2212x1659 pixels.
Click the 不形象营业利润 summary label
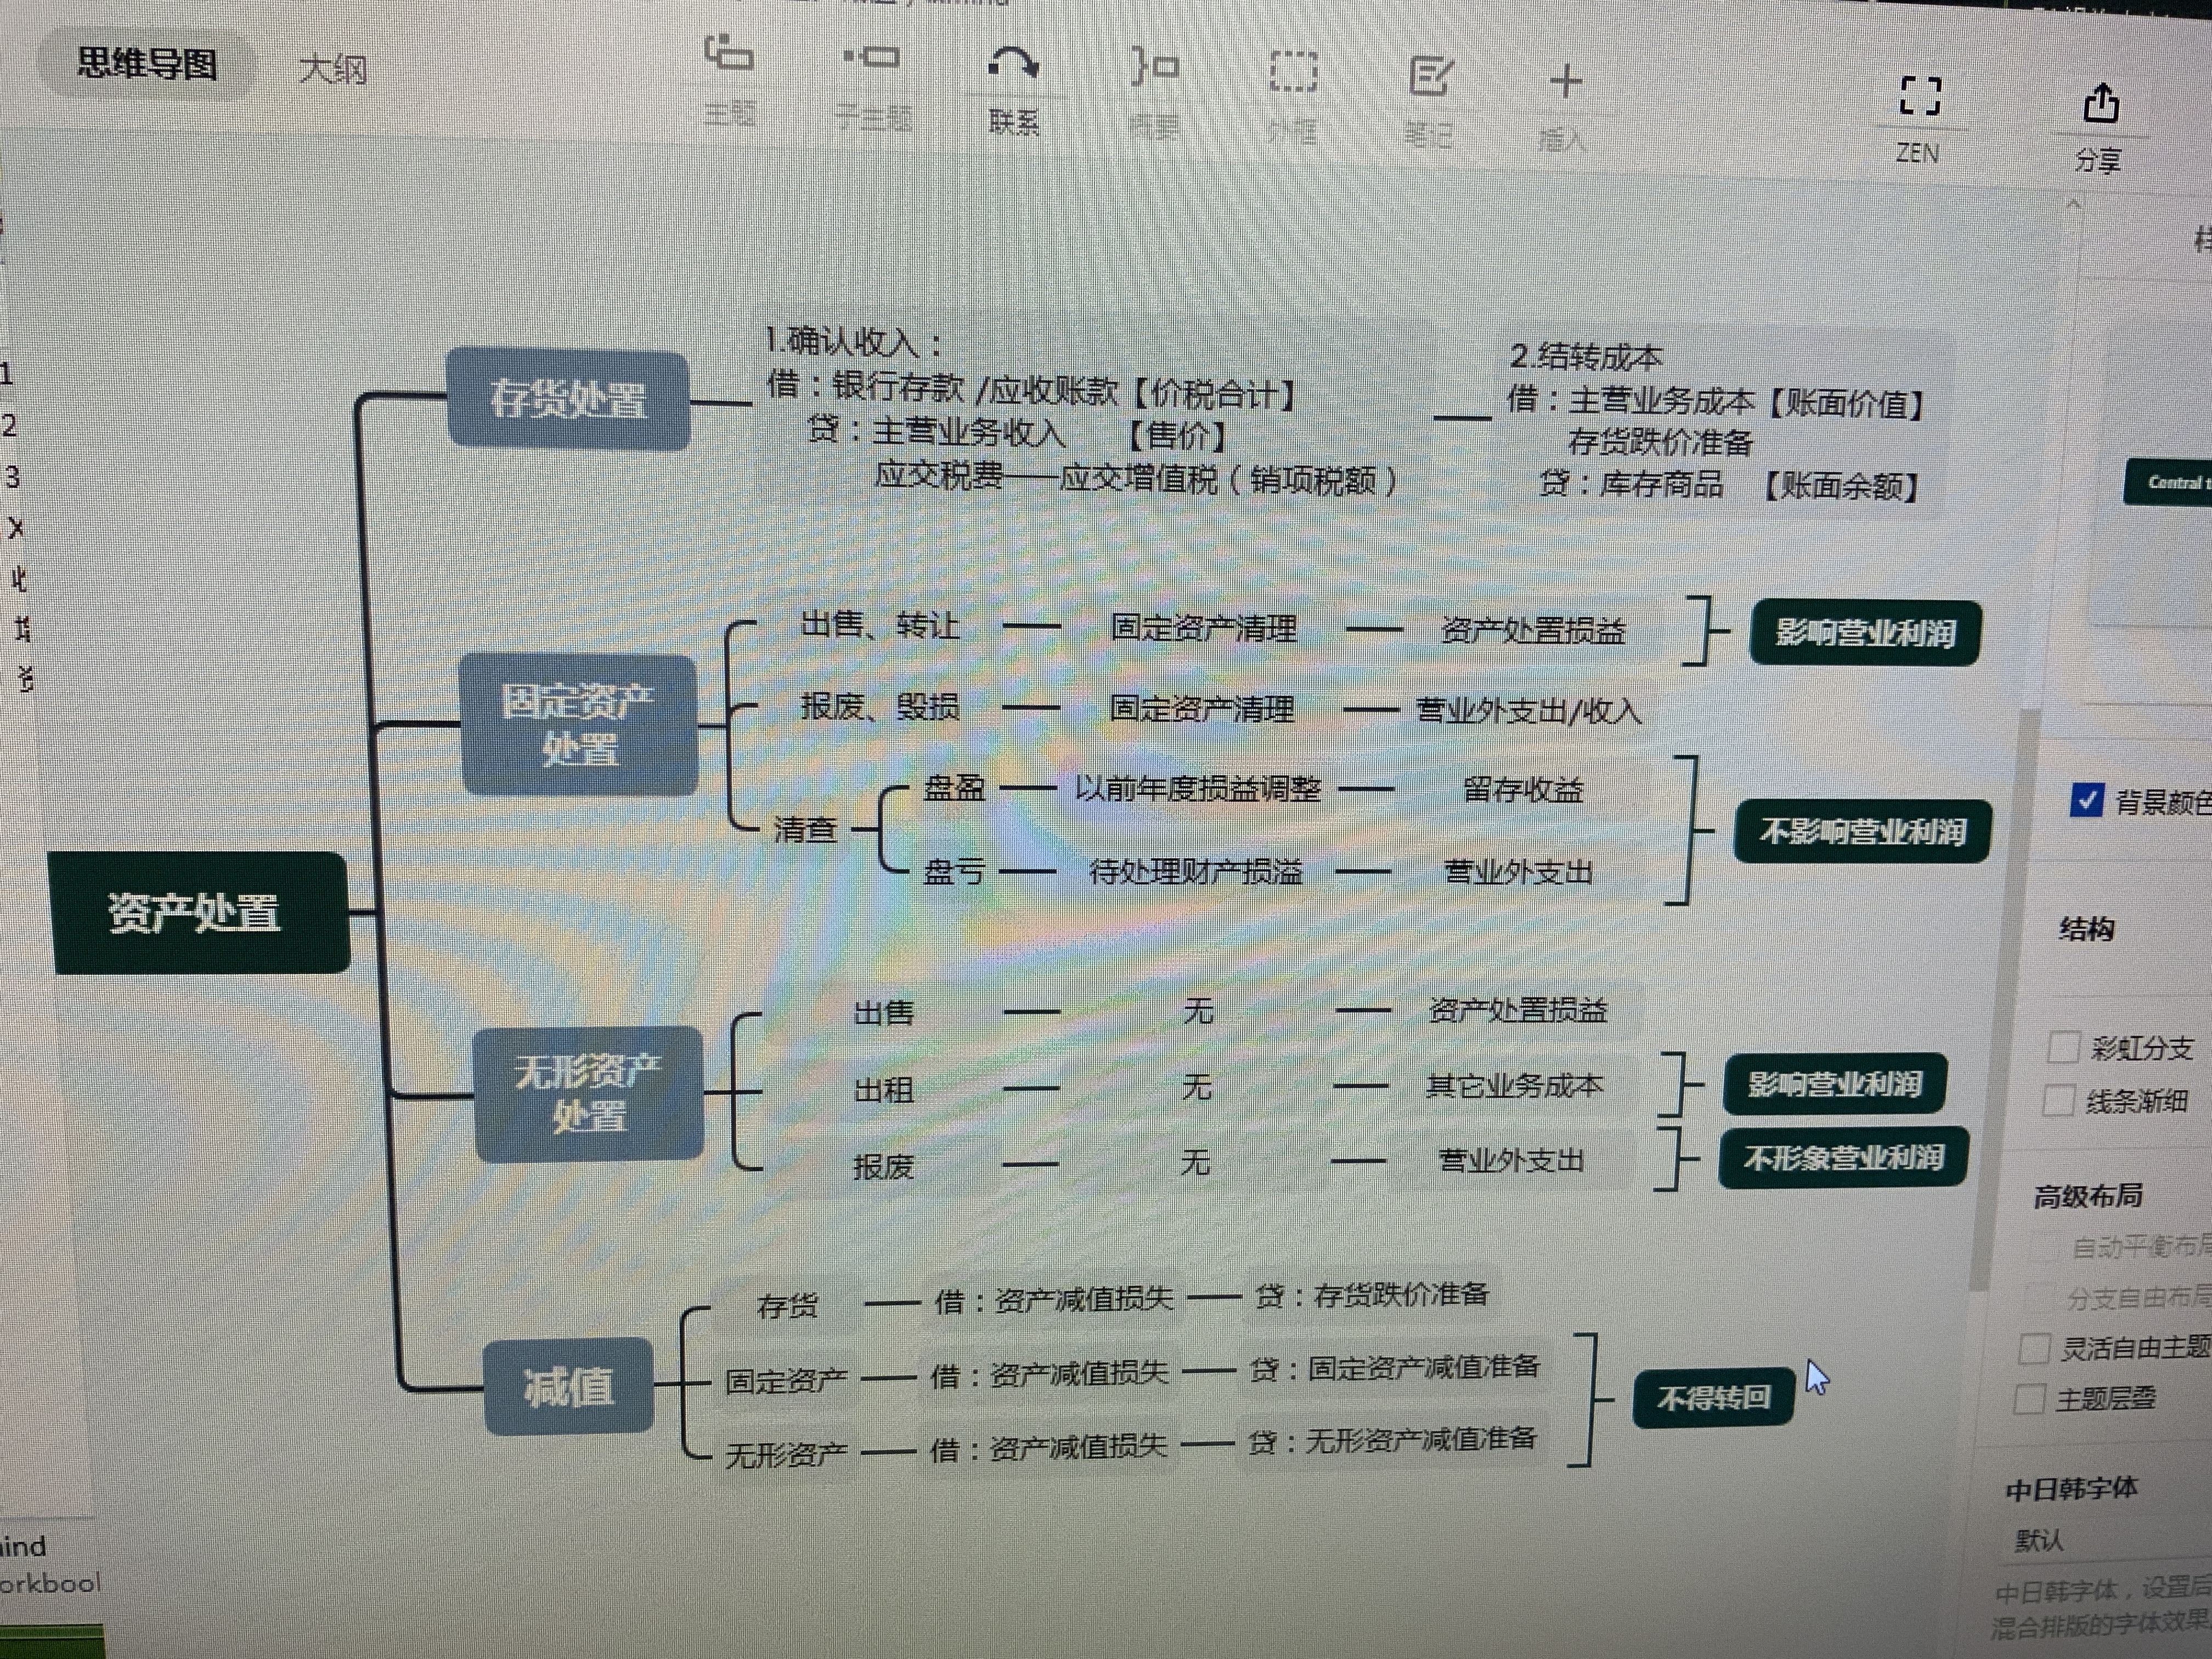1843,1158
